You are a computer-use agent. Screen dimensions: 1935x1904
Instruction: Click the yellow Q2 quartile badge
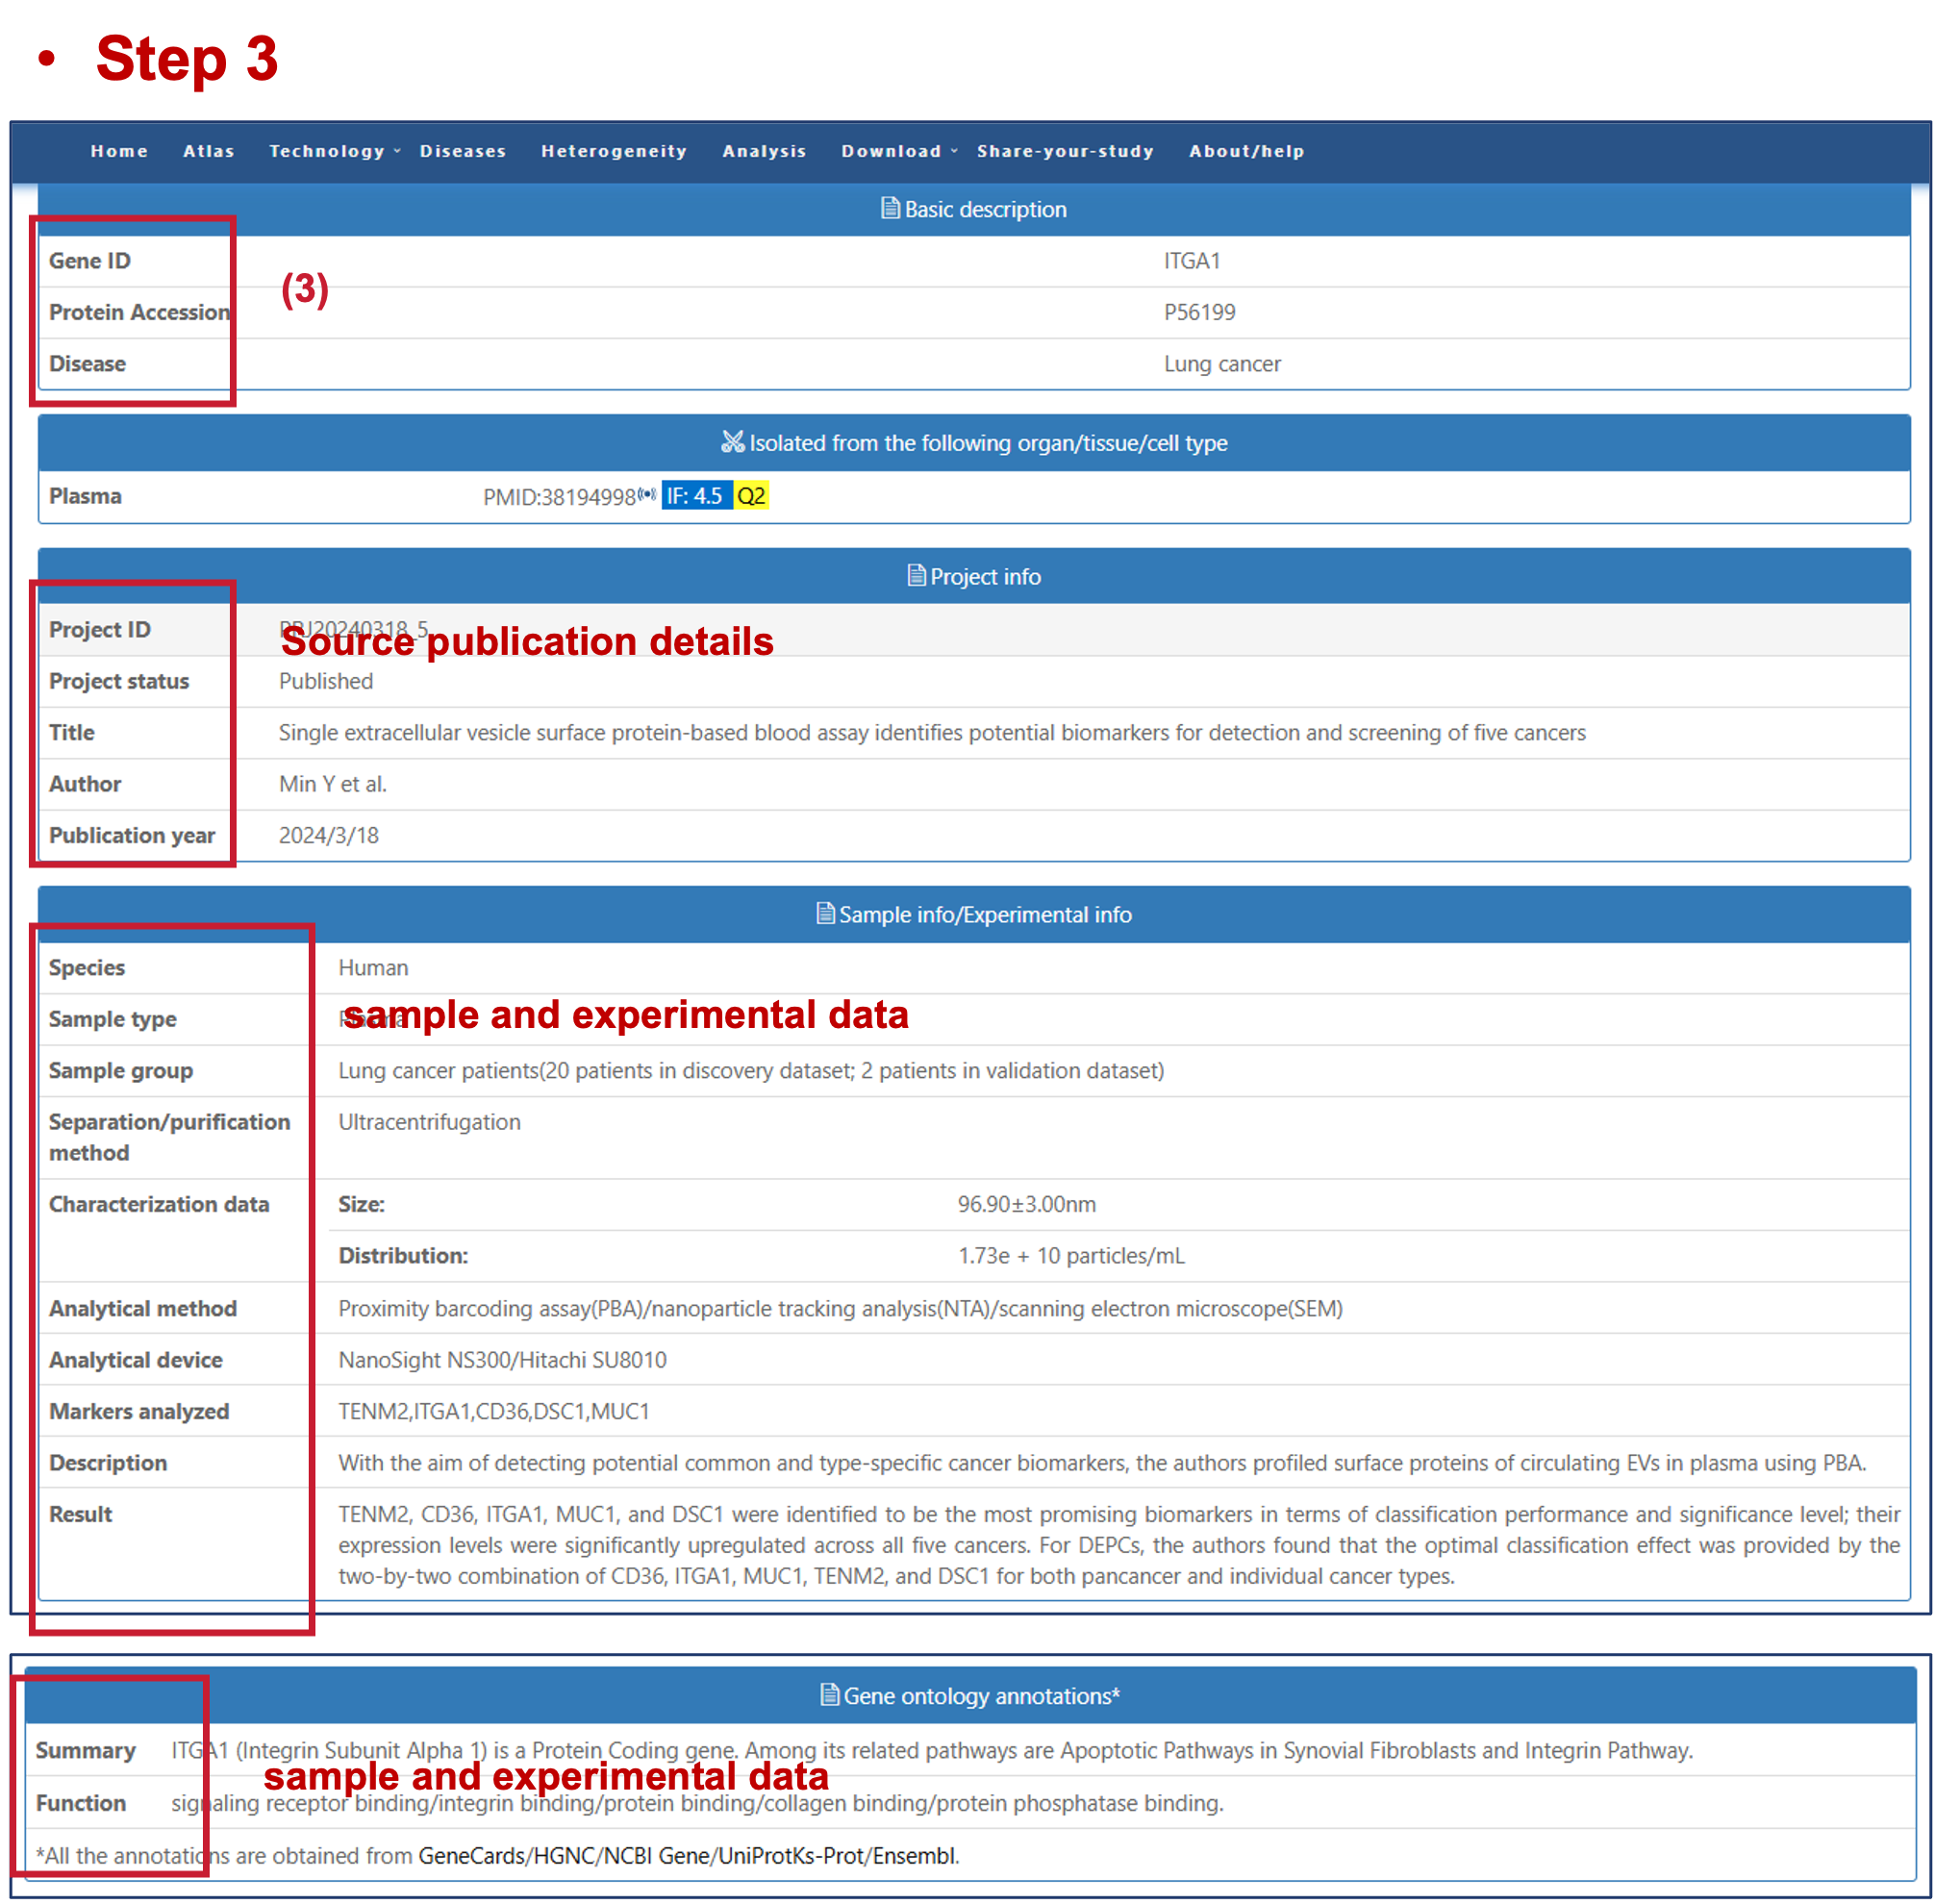pos(751,496)
